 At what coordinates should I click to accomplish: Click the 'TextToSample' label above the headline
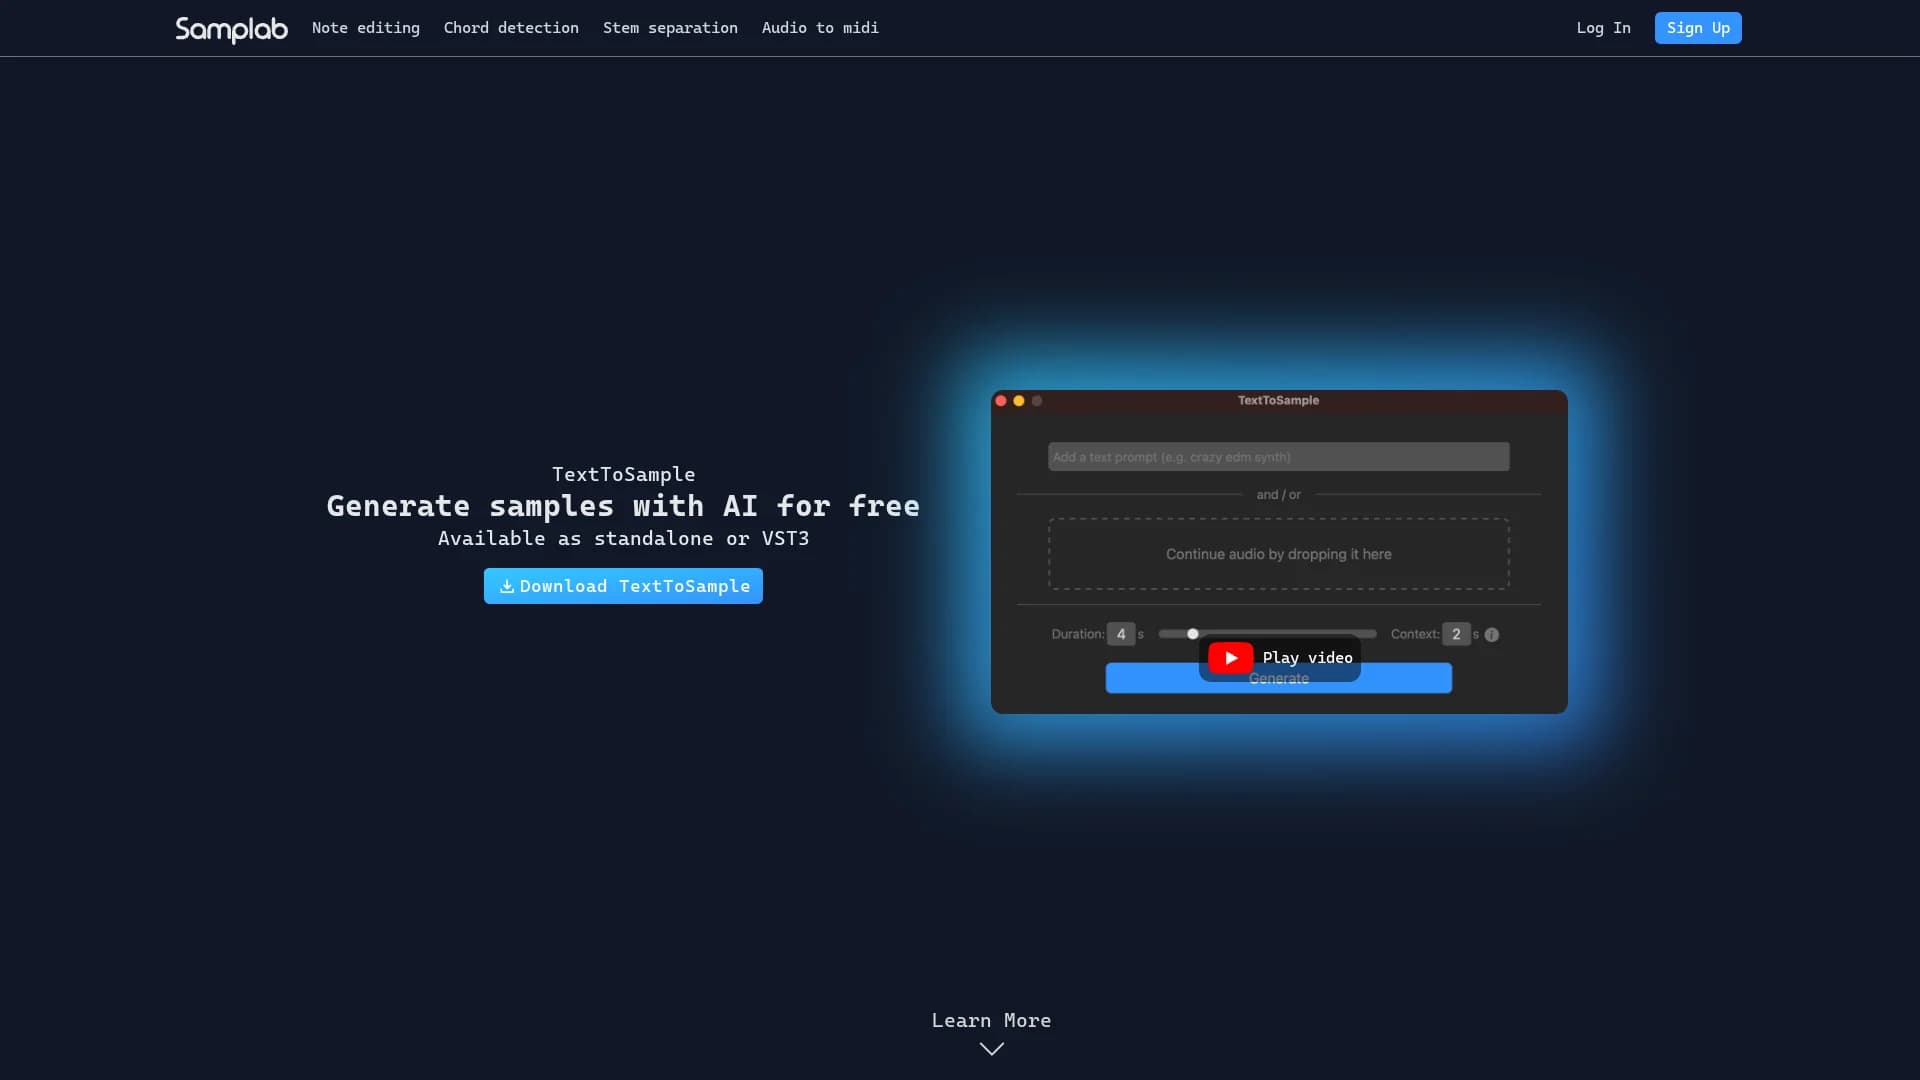(623, 475)
